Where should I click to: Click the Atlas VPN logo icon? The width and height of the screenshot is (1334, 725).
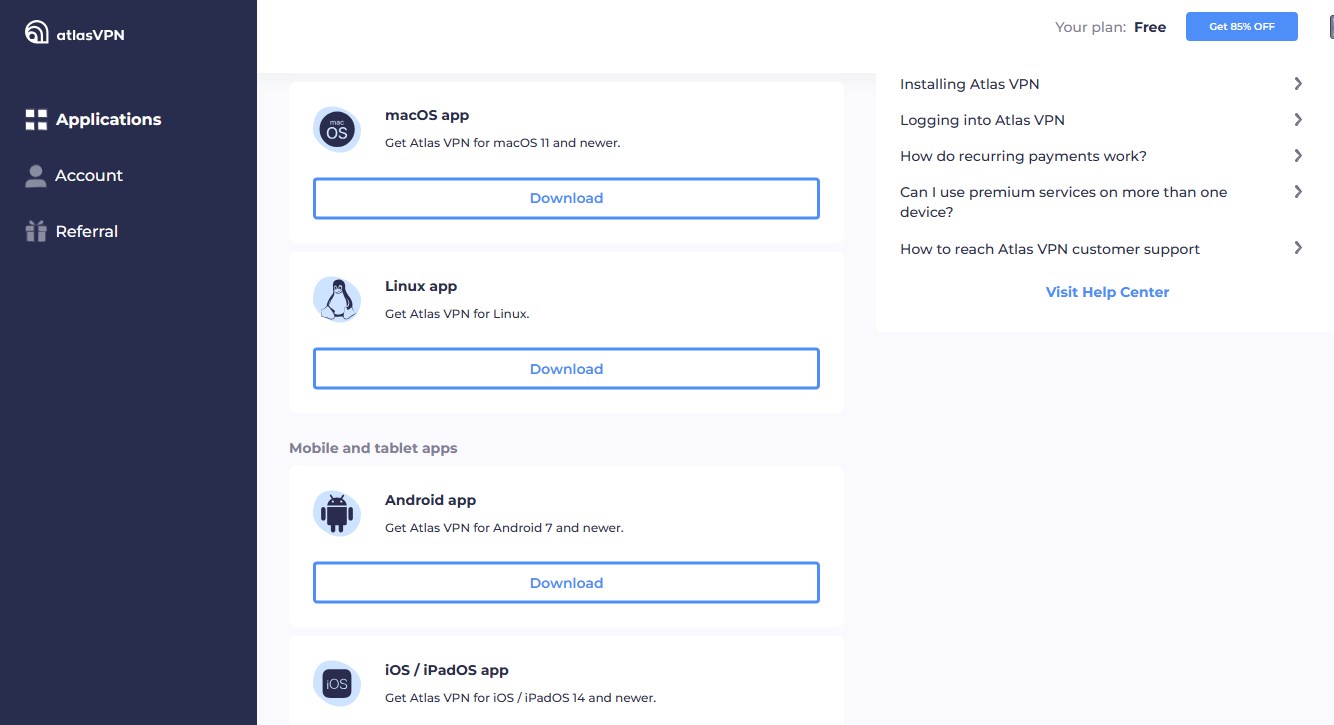pos(36,31)
